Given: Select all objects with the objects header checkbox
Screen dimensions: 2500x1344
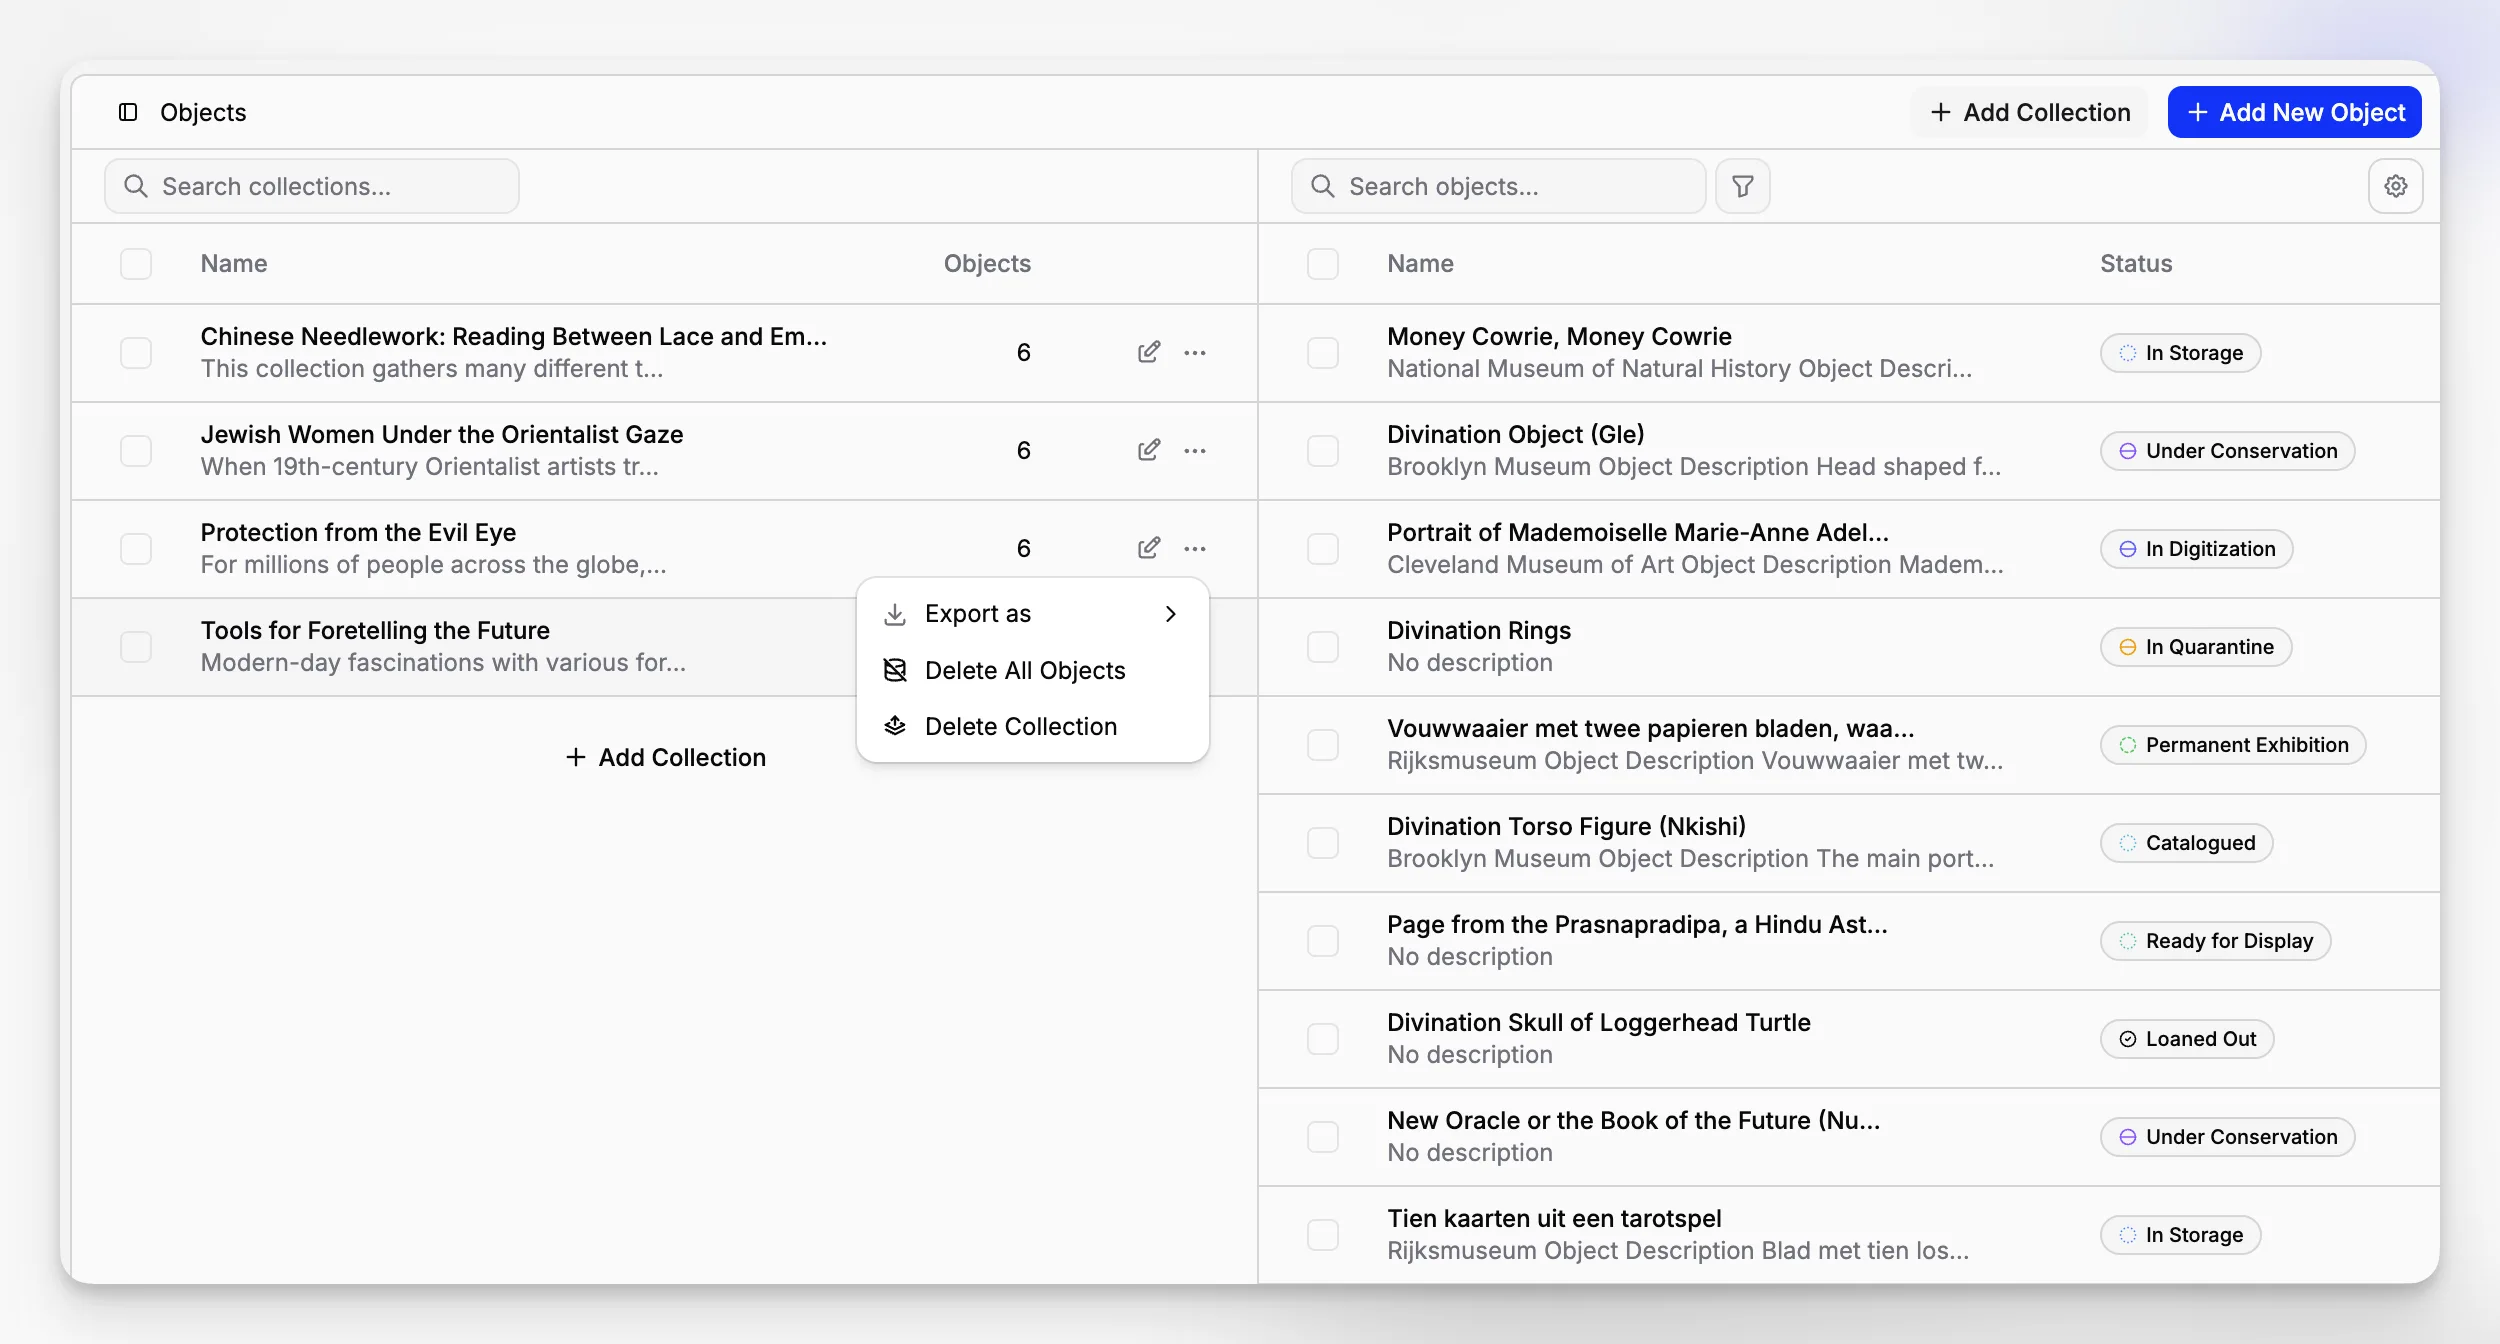Looking at the screenshot, I should coord(1323,264).
